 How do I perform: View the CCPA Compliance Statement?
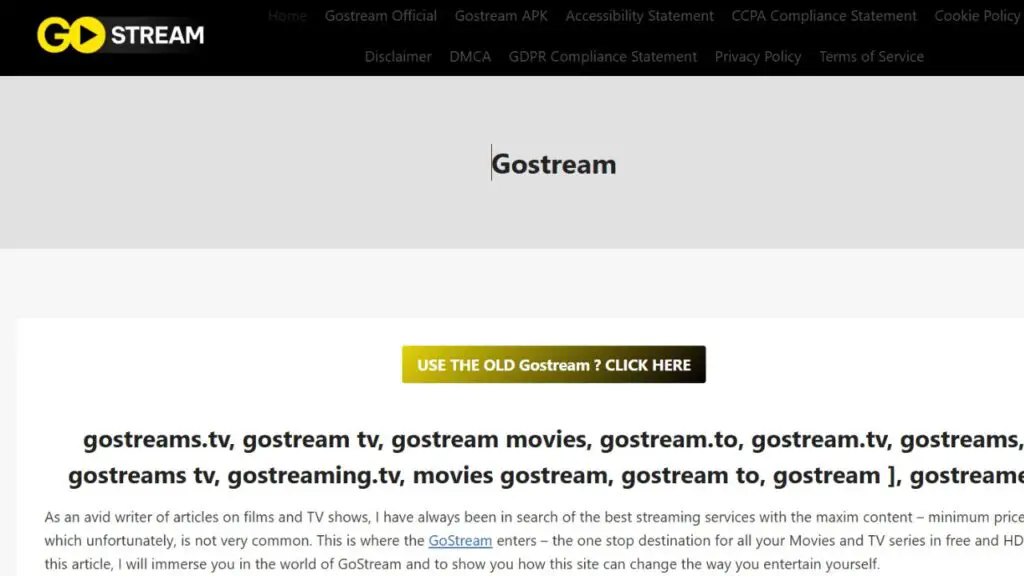(x=823, y=15)
